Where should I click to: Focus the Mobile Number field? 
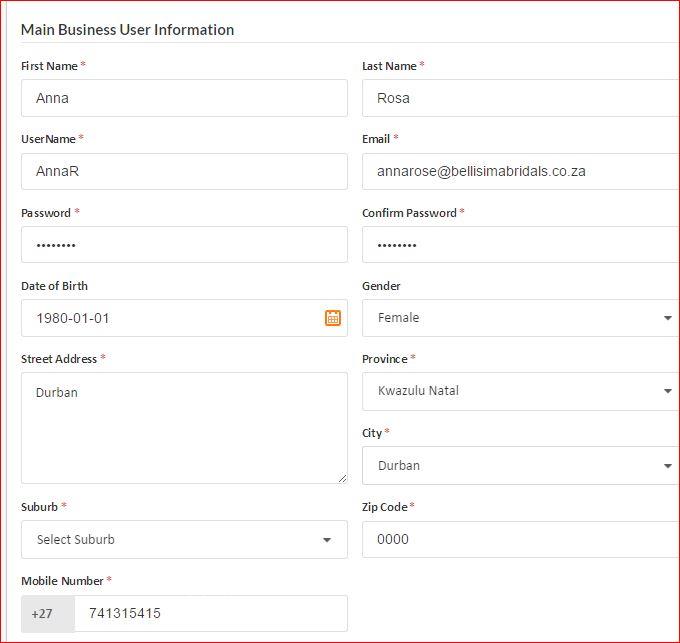point(210,613)
